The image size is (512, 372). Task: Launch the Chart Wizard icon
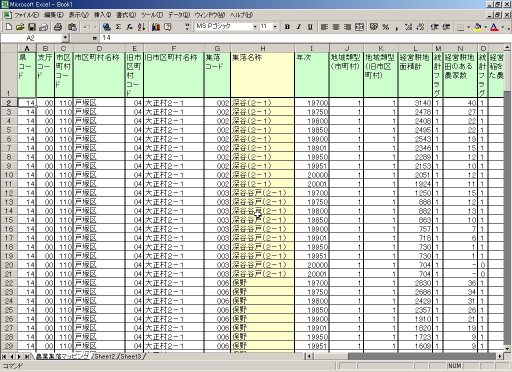[x=156, y=27]
